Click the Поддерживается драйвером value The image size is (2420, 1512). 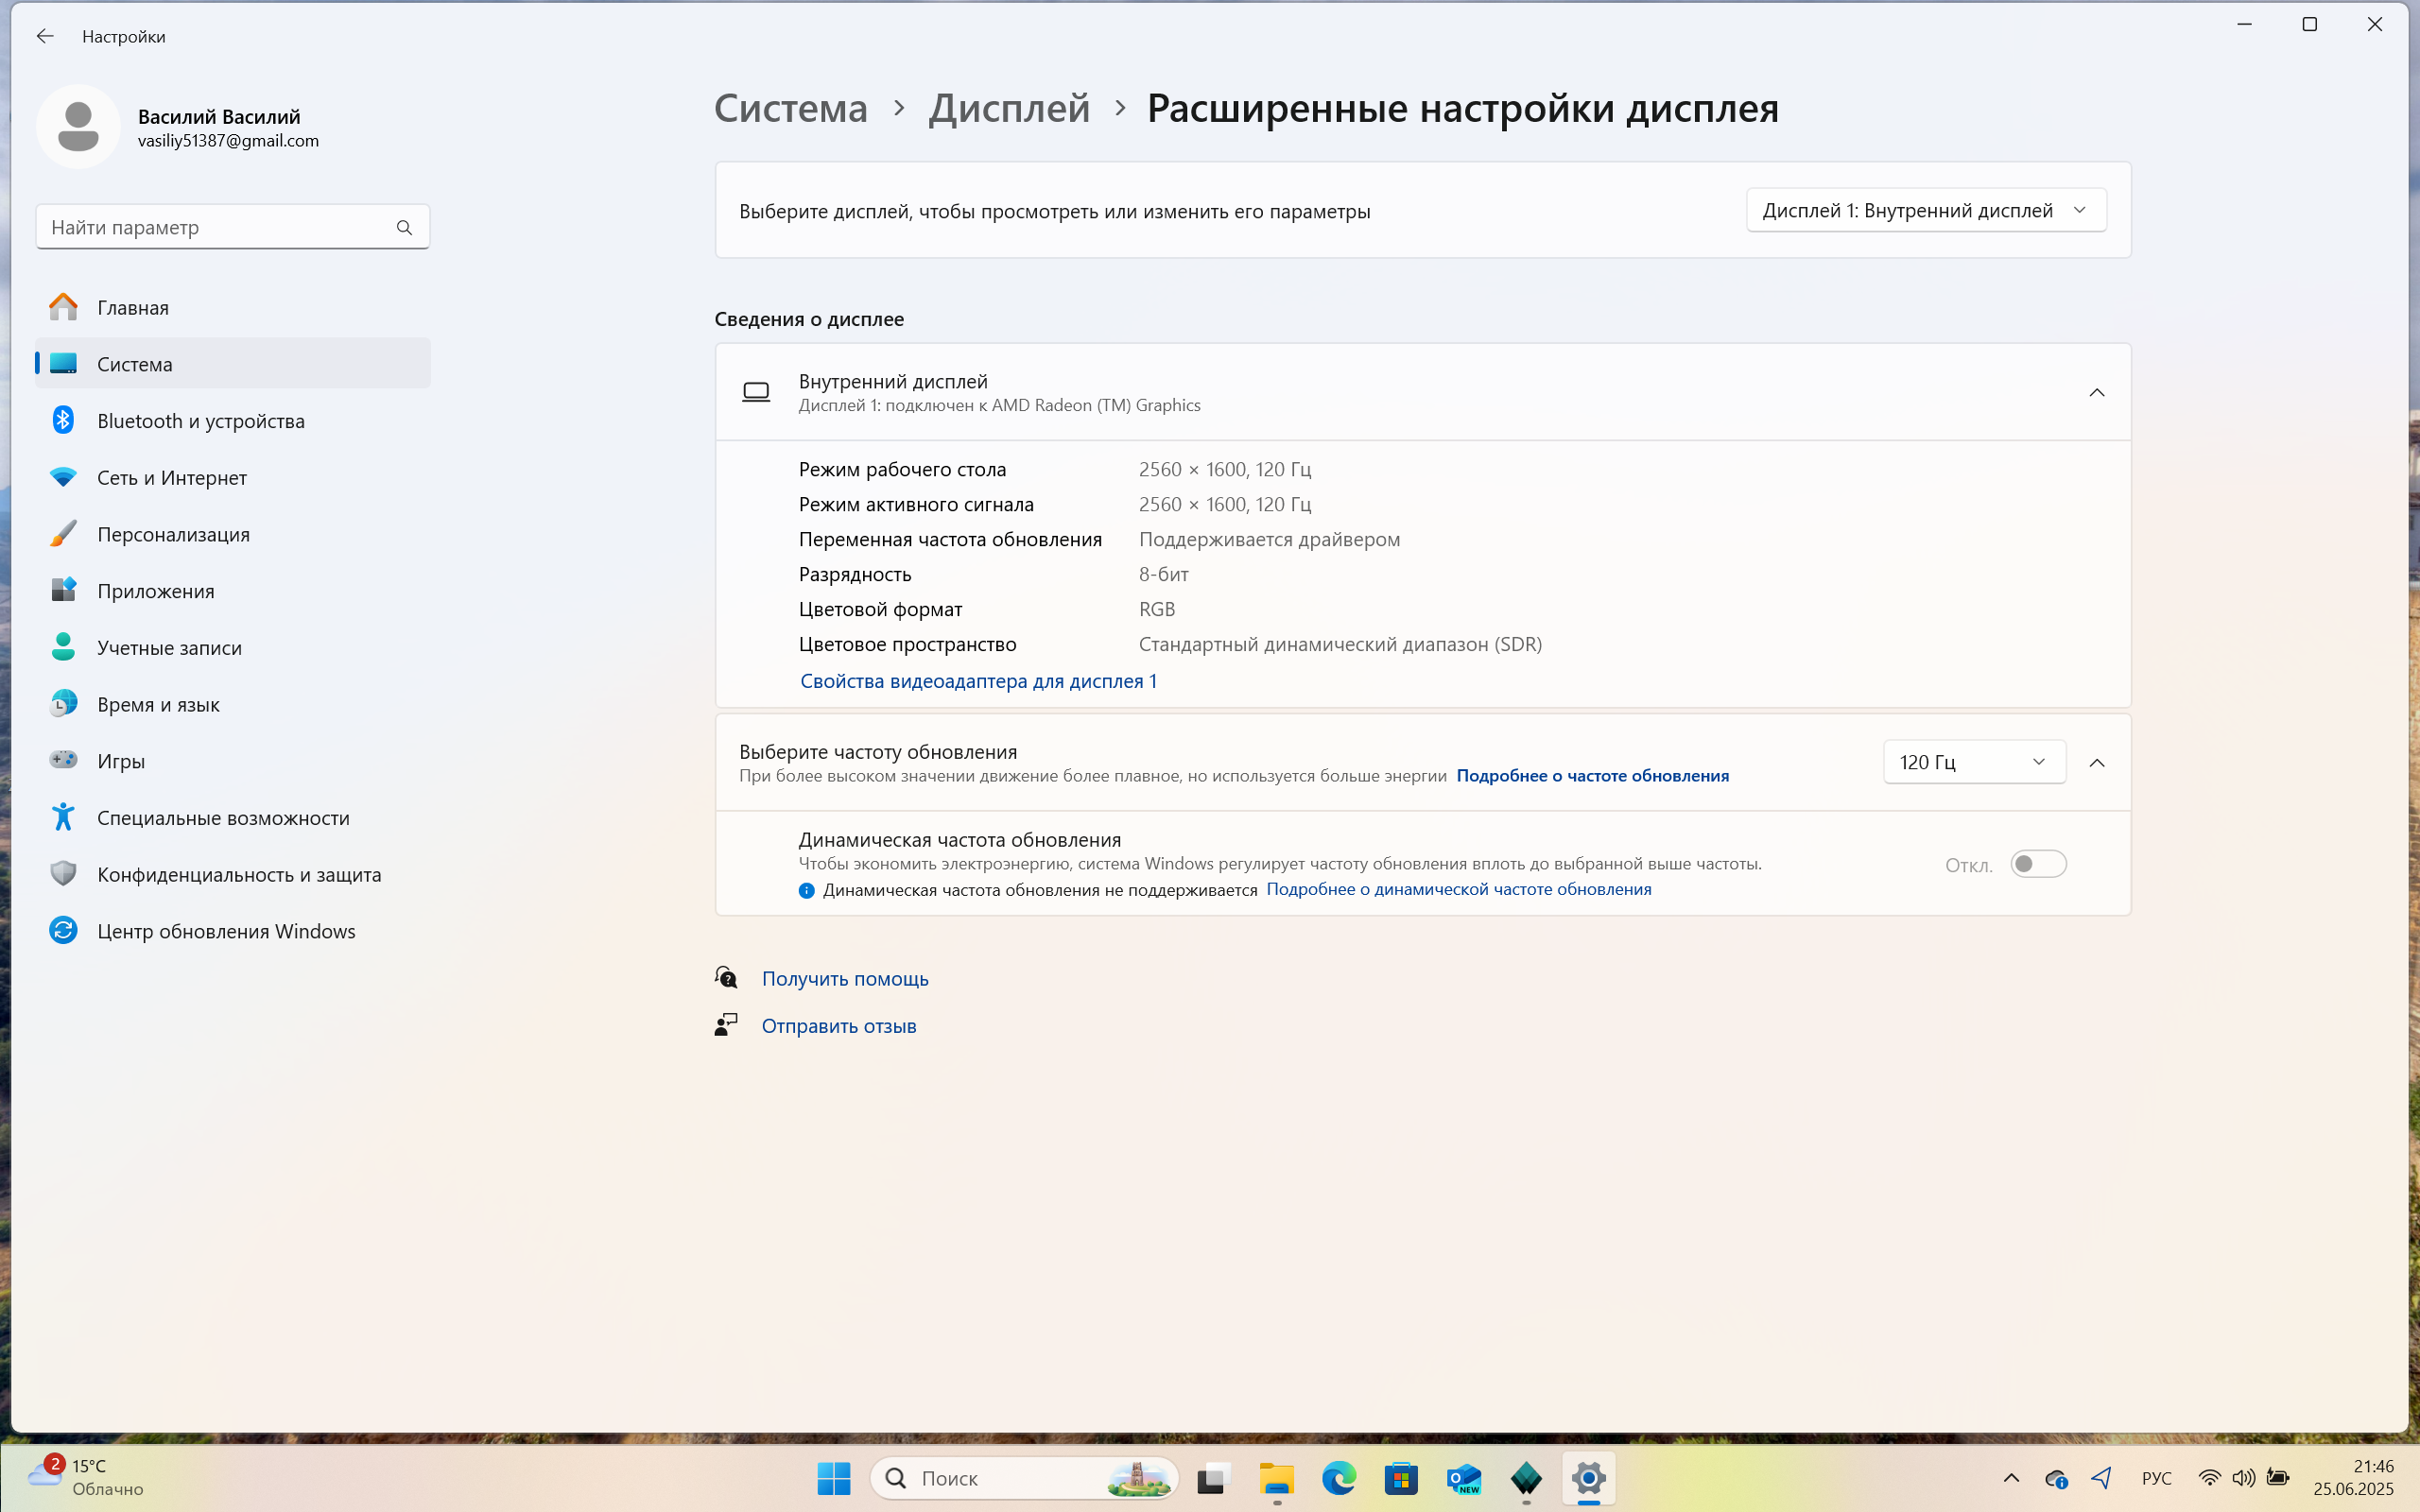point(1269,539)
